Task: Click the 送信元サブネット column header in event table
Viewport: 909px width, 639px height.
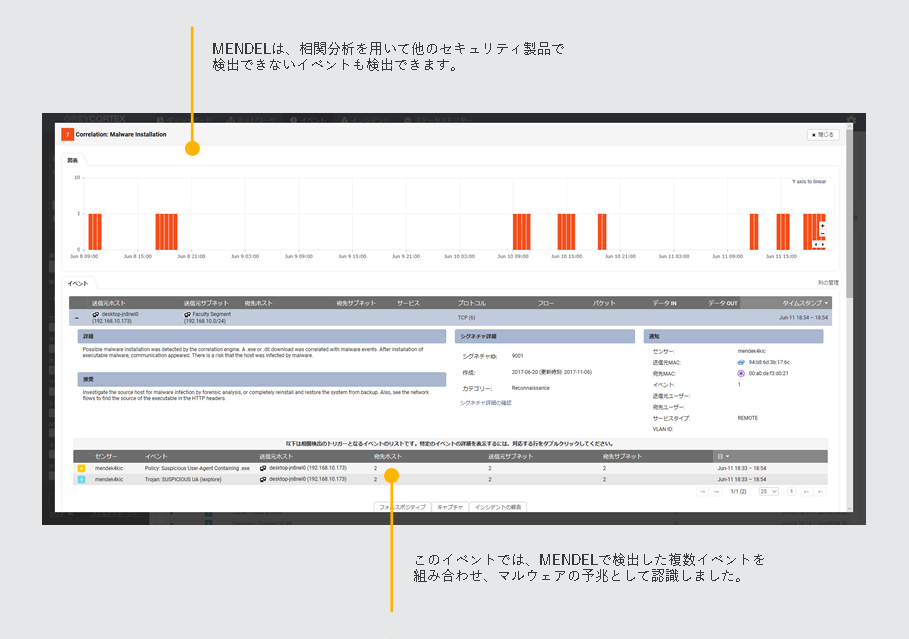Action: [x=206, y=303]
